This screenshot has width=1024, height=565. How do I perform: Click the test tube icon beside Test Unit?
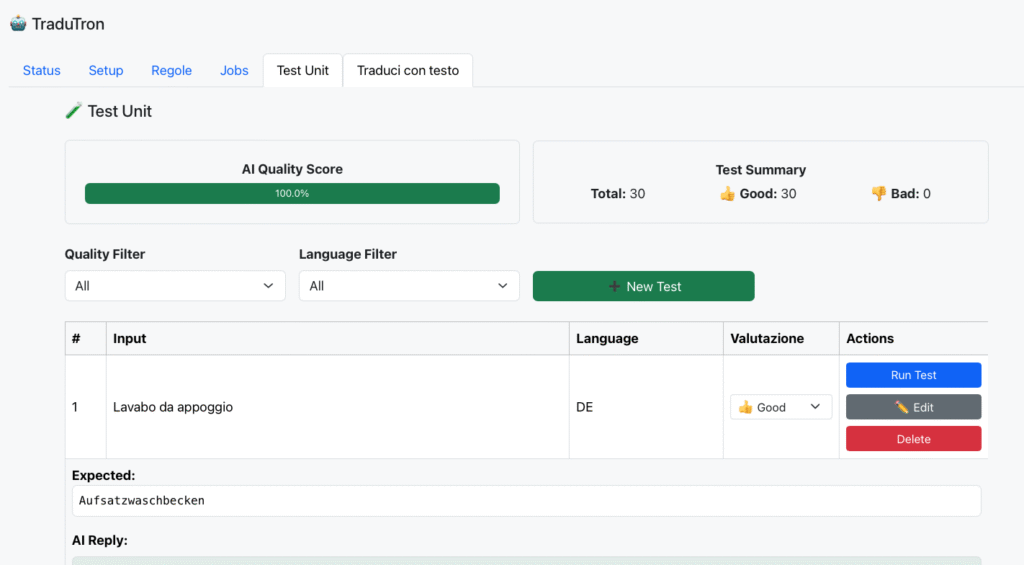73,111
